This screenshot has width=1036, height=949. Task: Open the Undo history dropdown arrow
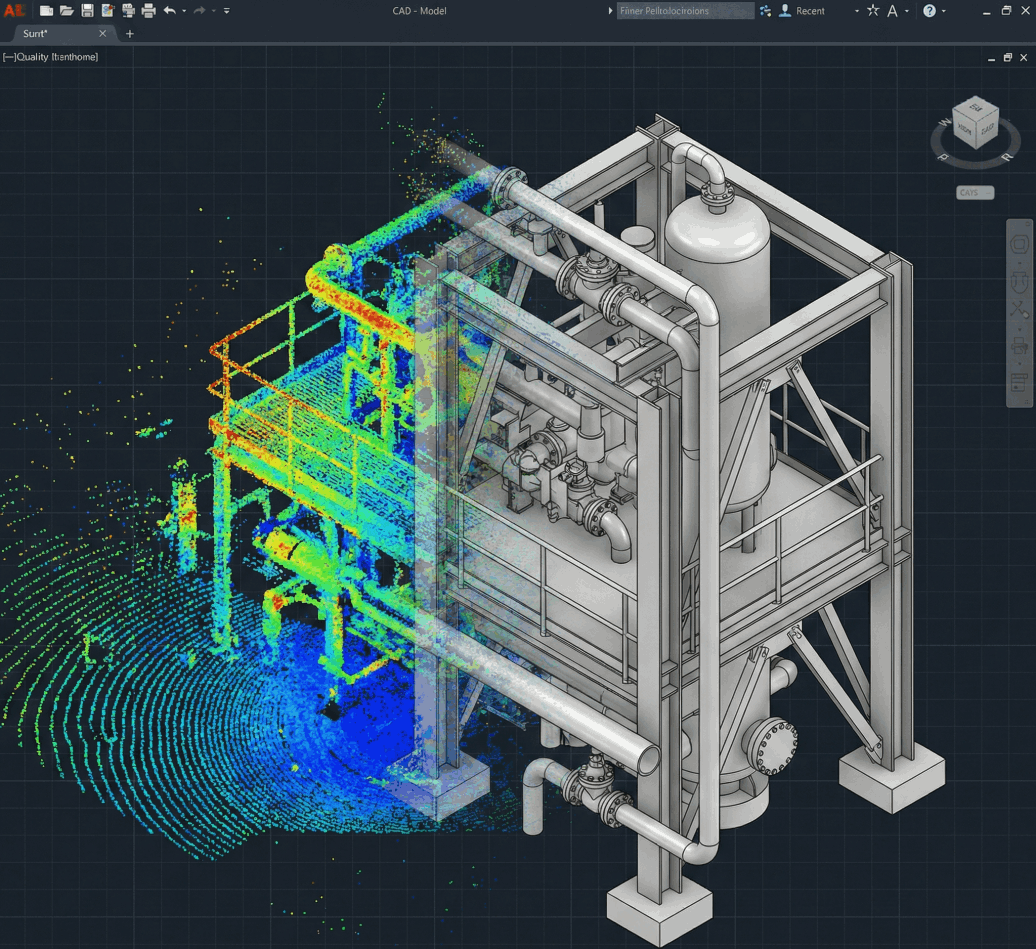(183, 11)
